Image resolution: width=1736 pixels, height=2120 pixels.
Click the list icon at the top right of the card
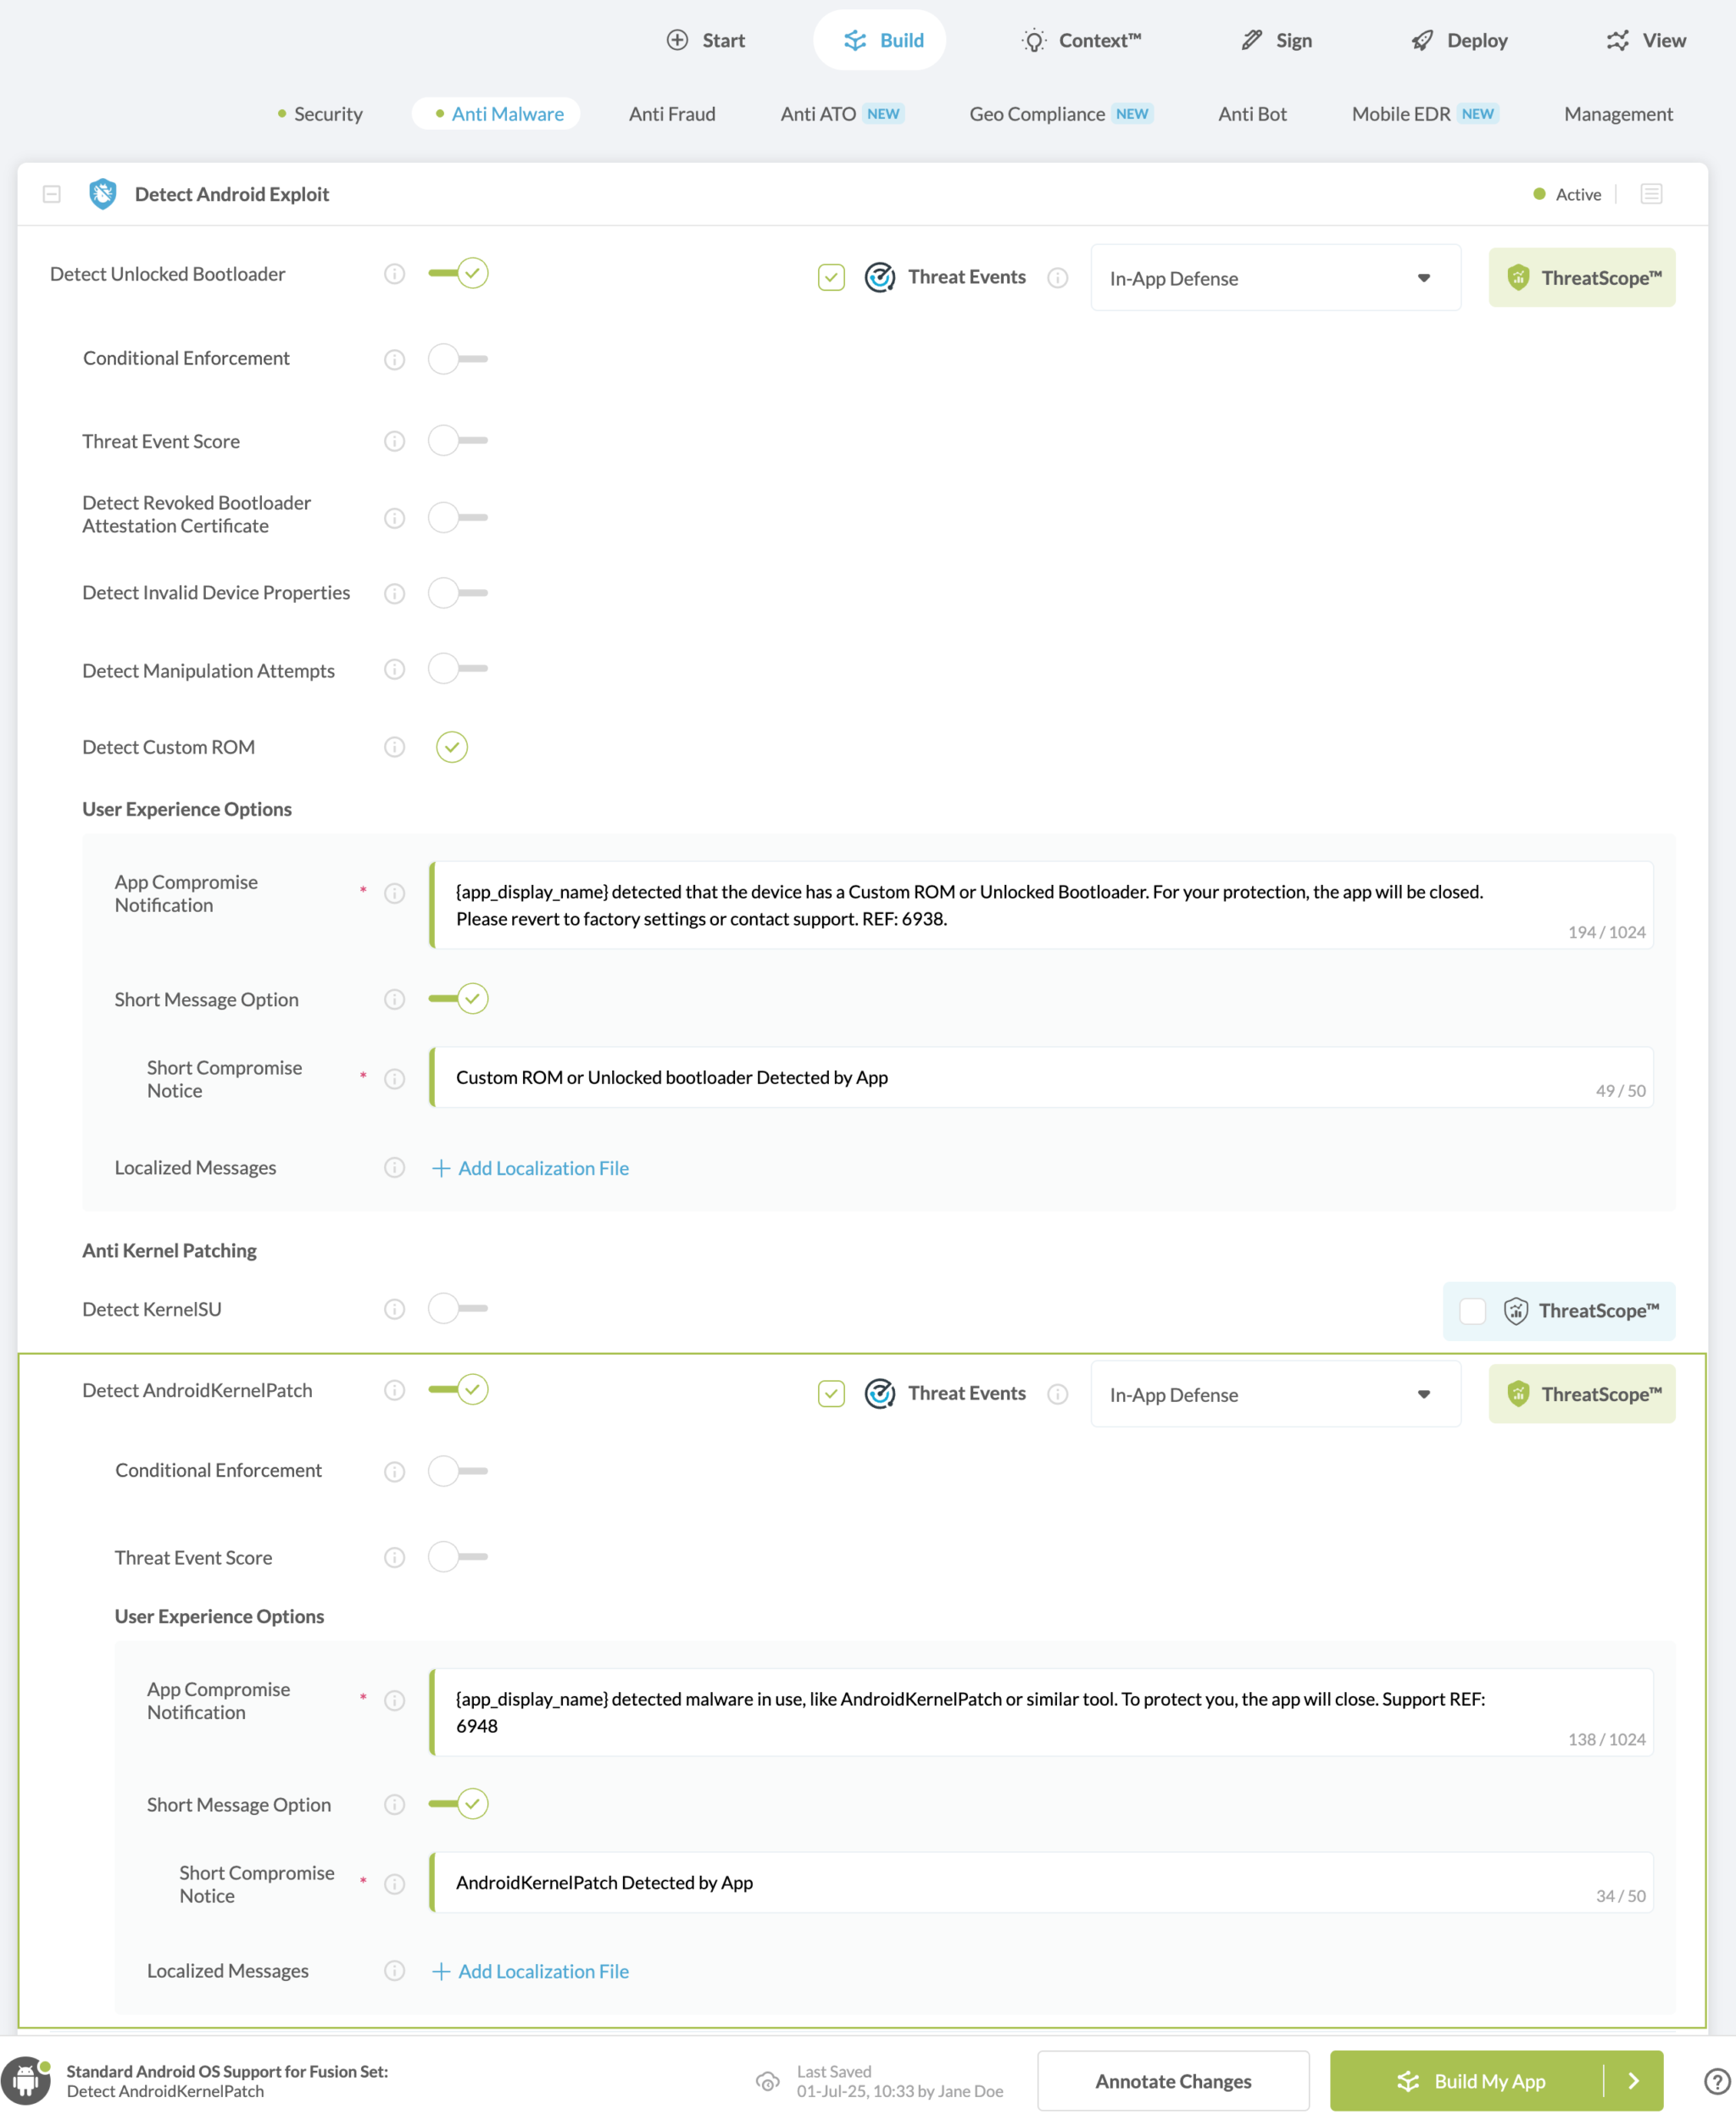pos(1651,193)
